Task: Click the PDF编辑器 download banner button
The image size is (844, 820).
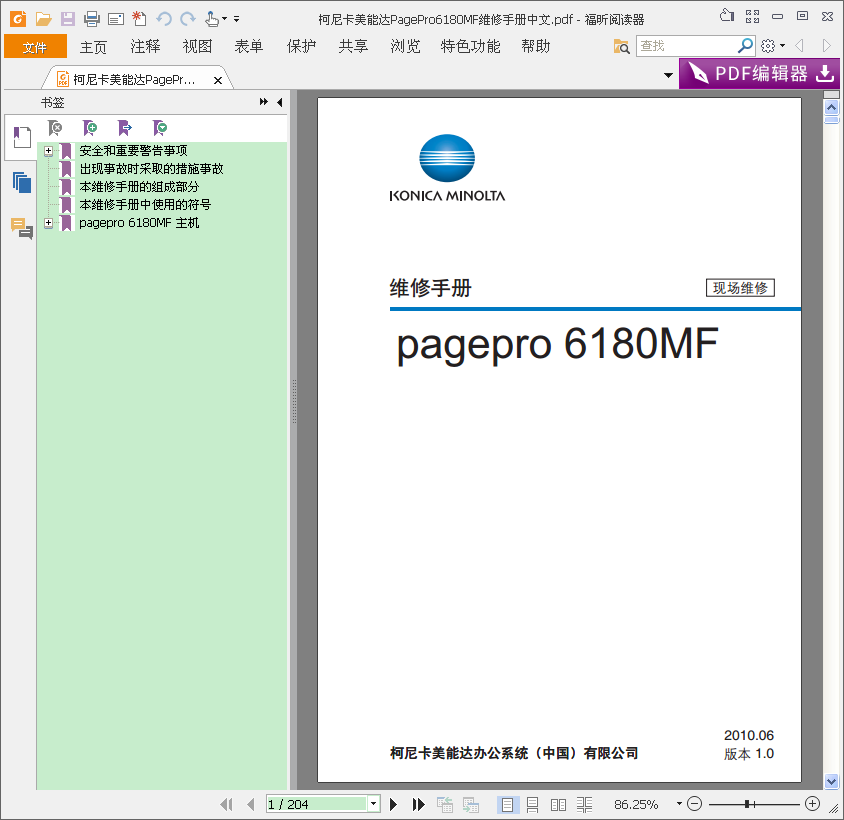Action: (x=759, y=74)
